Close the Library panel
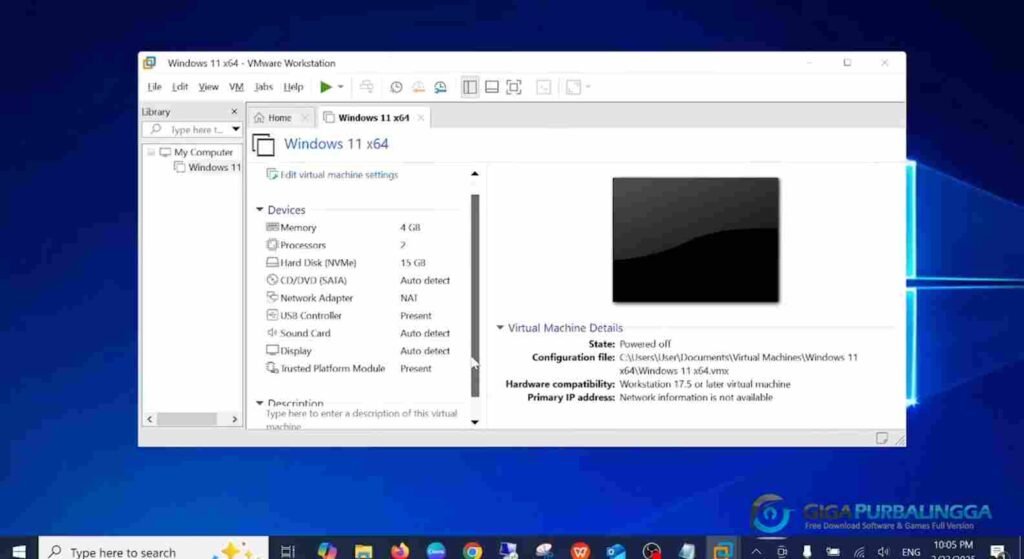 coord(234,112)
